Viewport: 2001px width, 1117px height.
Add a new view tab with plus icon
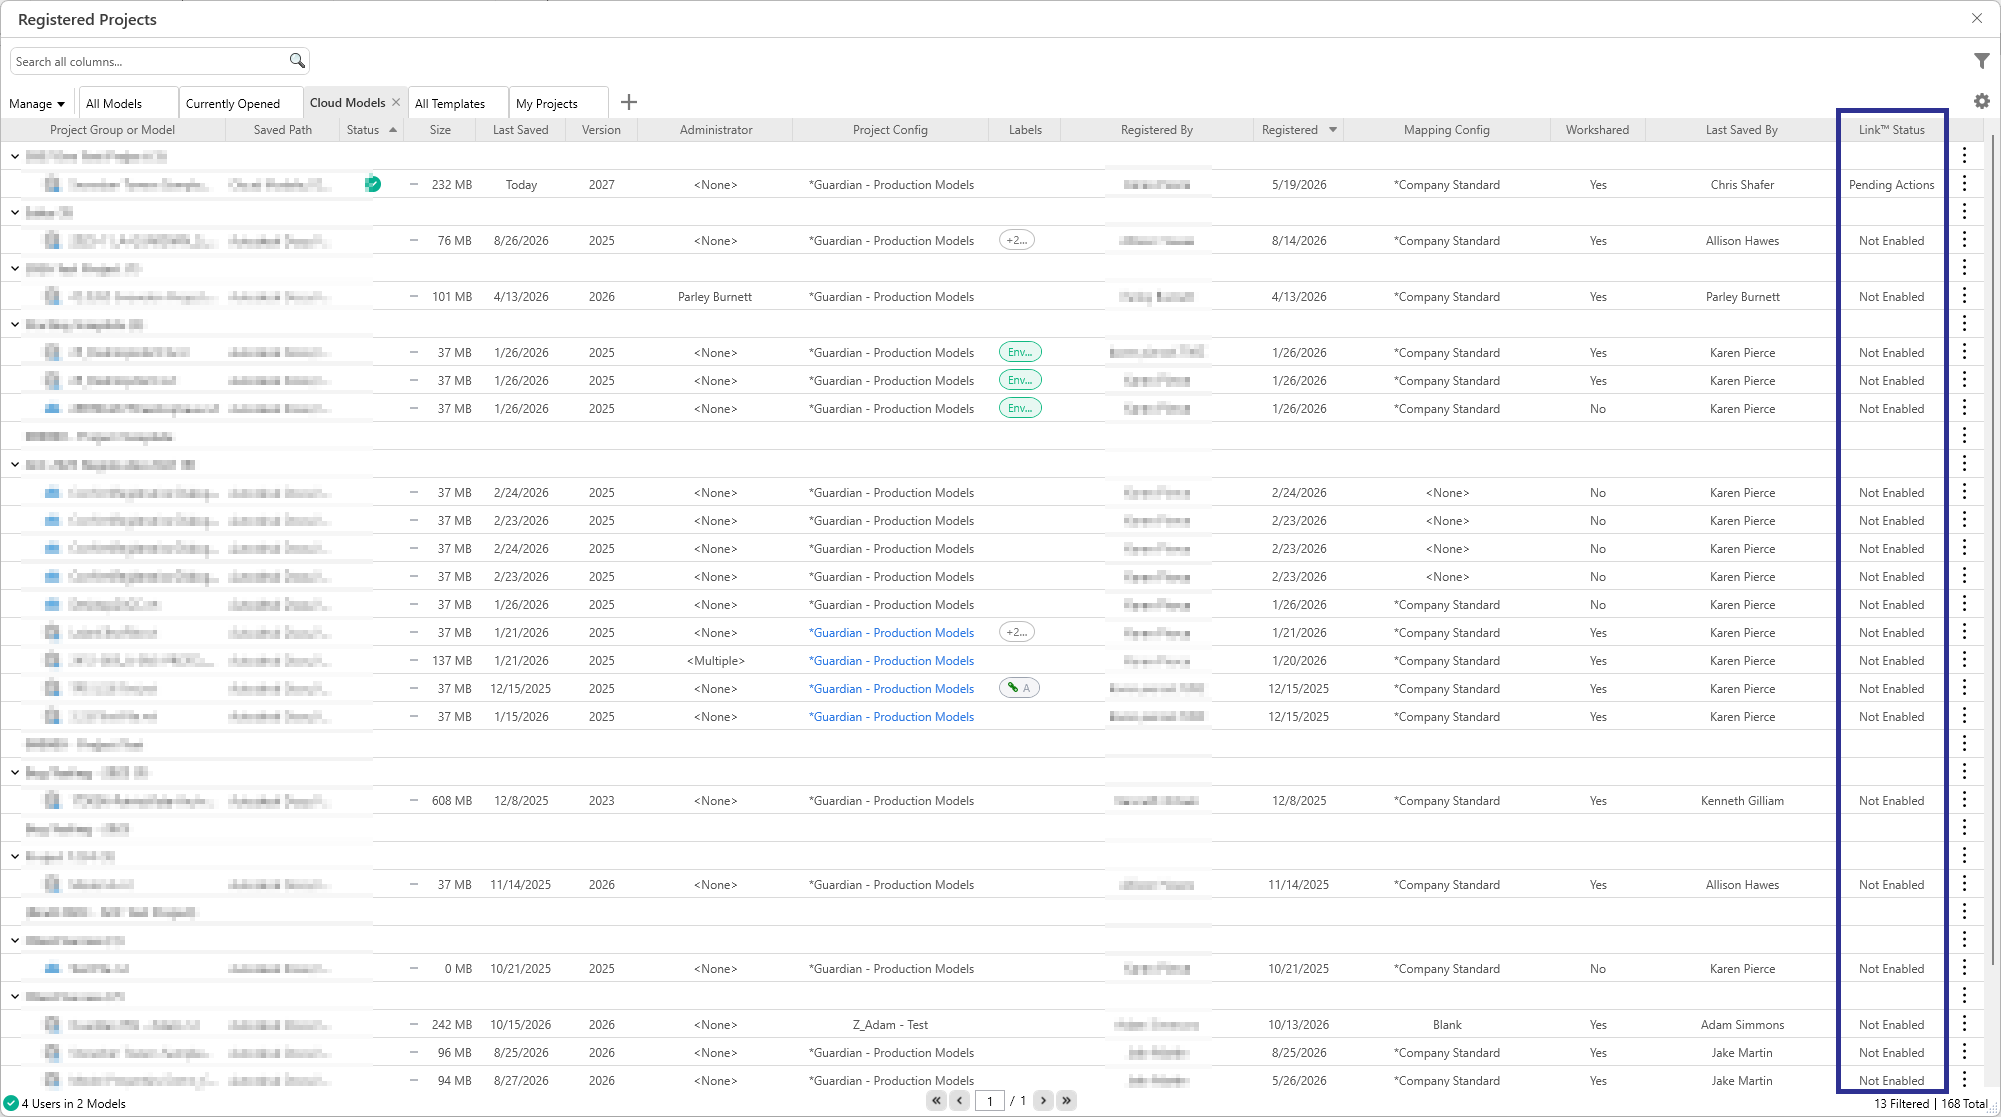(x=629, y=102)
